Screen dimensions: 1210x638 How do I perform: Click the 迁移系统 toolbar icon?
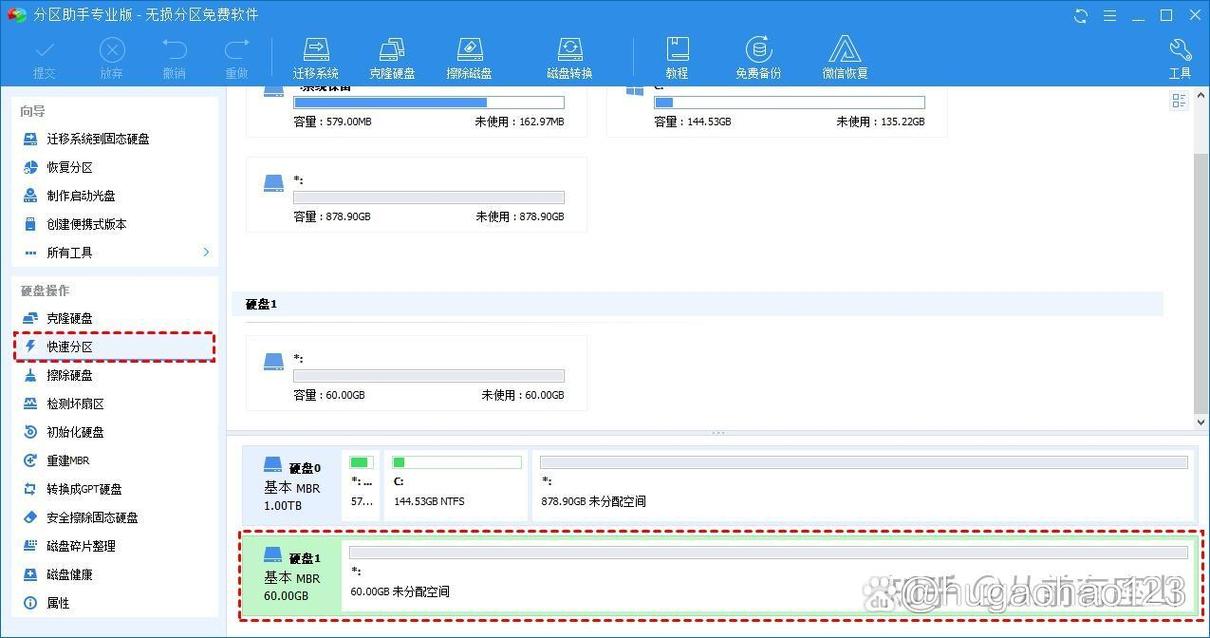(316, 57)
